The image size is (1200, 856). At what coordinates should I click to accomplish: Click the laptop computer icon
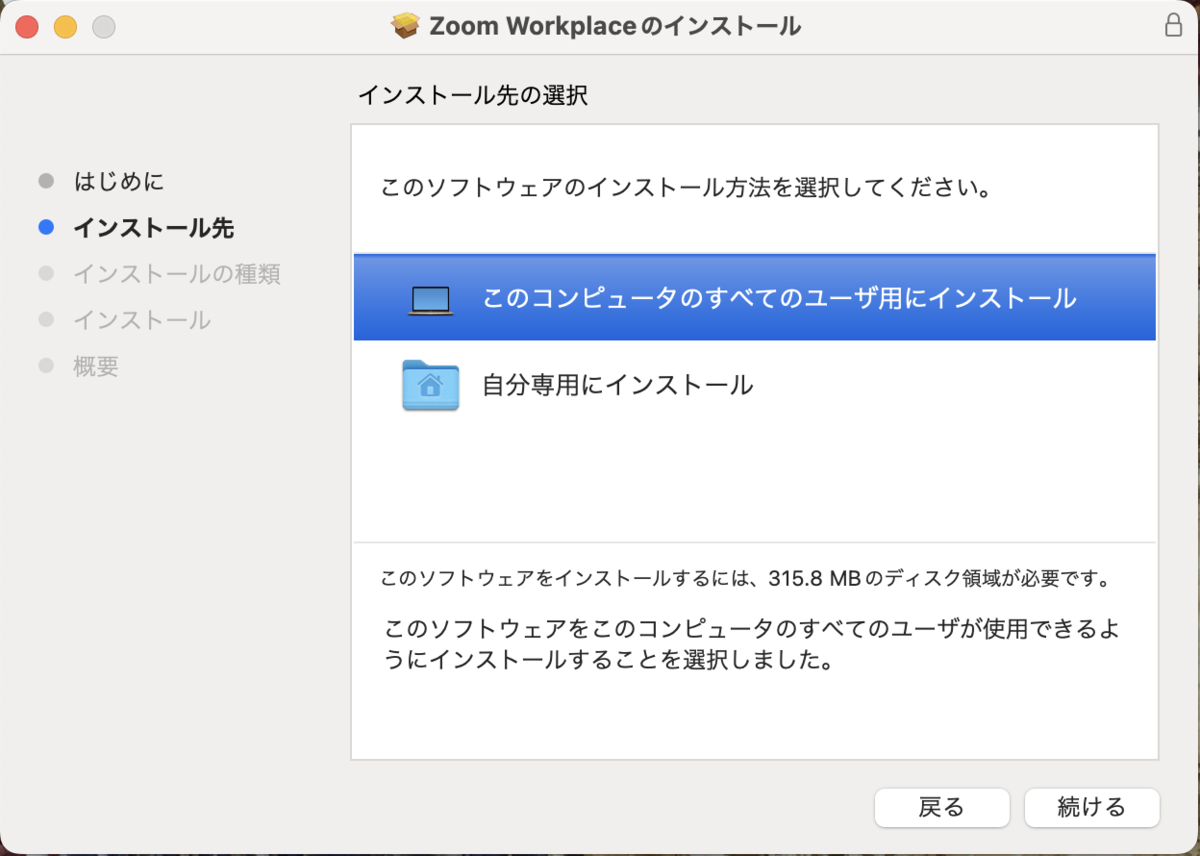tap(430, 300)
